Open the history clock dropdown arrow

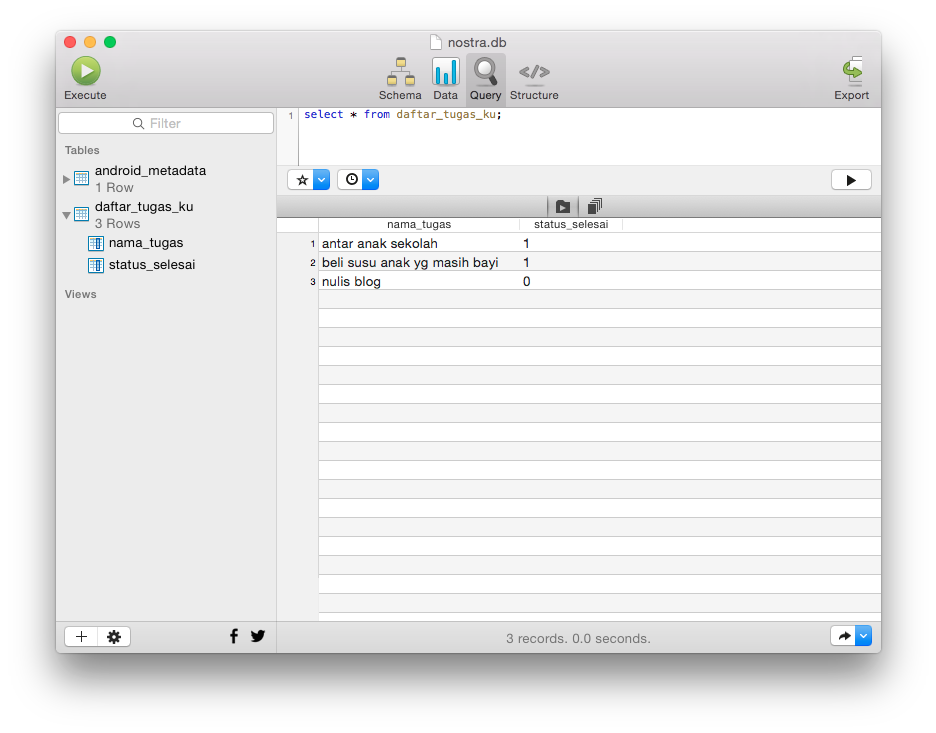tap(371, 180)
